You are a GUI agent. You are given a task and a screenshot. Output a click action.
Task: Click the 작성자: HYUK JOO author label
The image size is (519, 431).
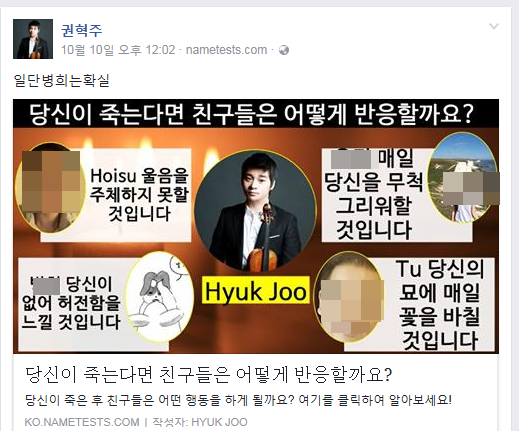pyautogui.click(x=200, y=422)
